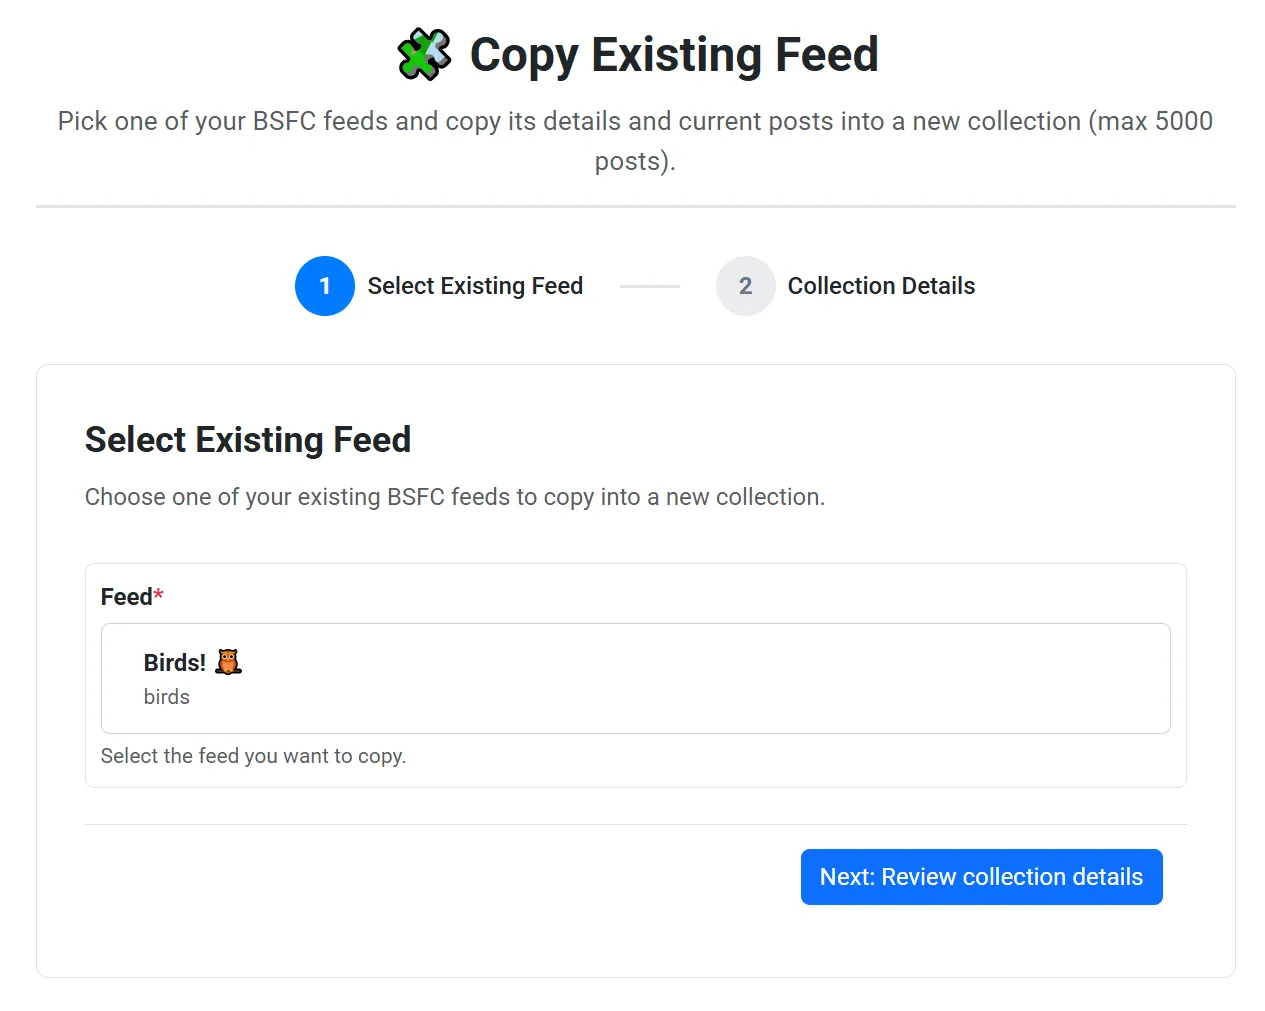
Task: Select the step 1 circle indicator
Action: click(x=325, y=286)
